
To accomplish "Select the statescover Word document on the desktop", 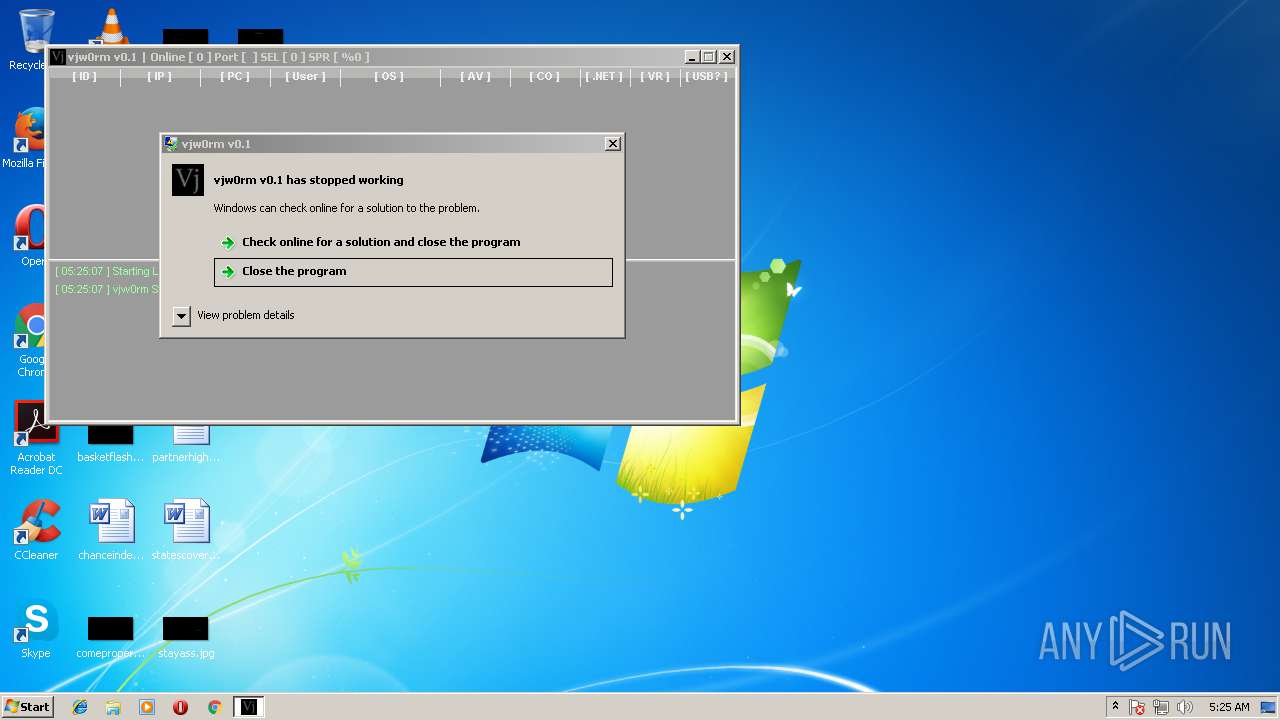I will [186, 530].
